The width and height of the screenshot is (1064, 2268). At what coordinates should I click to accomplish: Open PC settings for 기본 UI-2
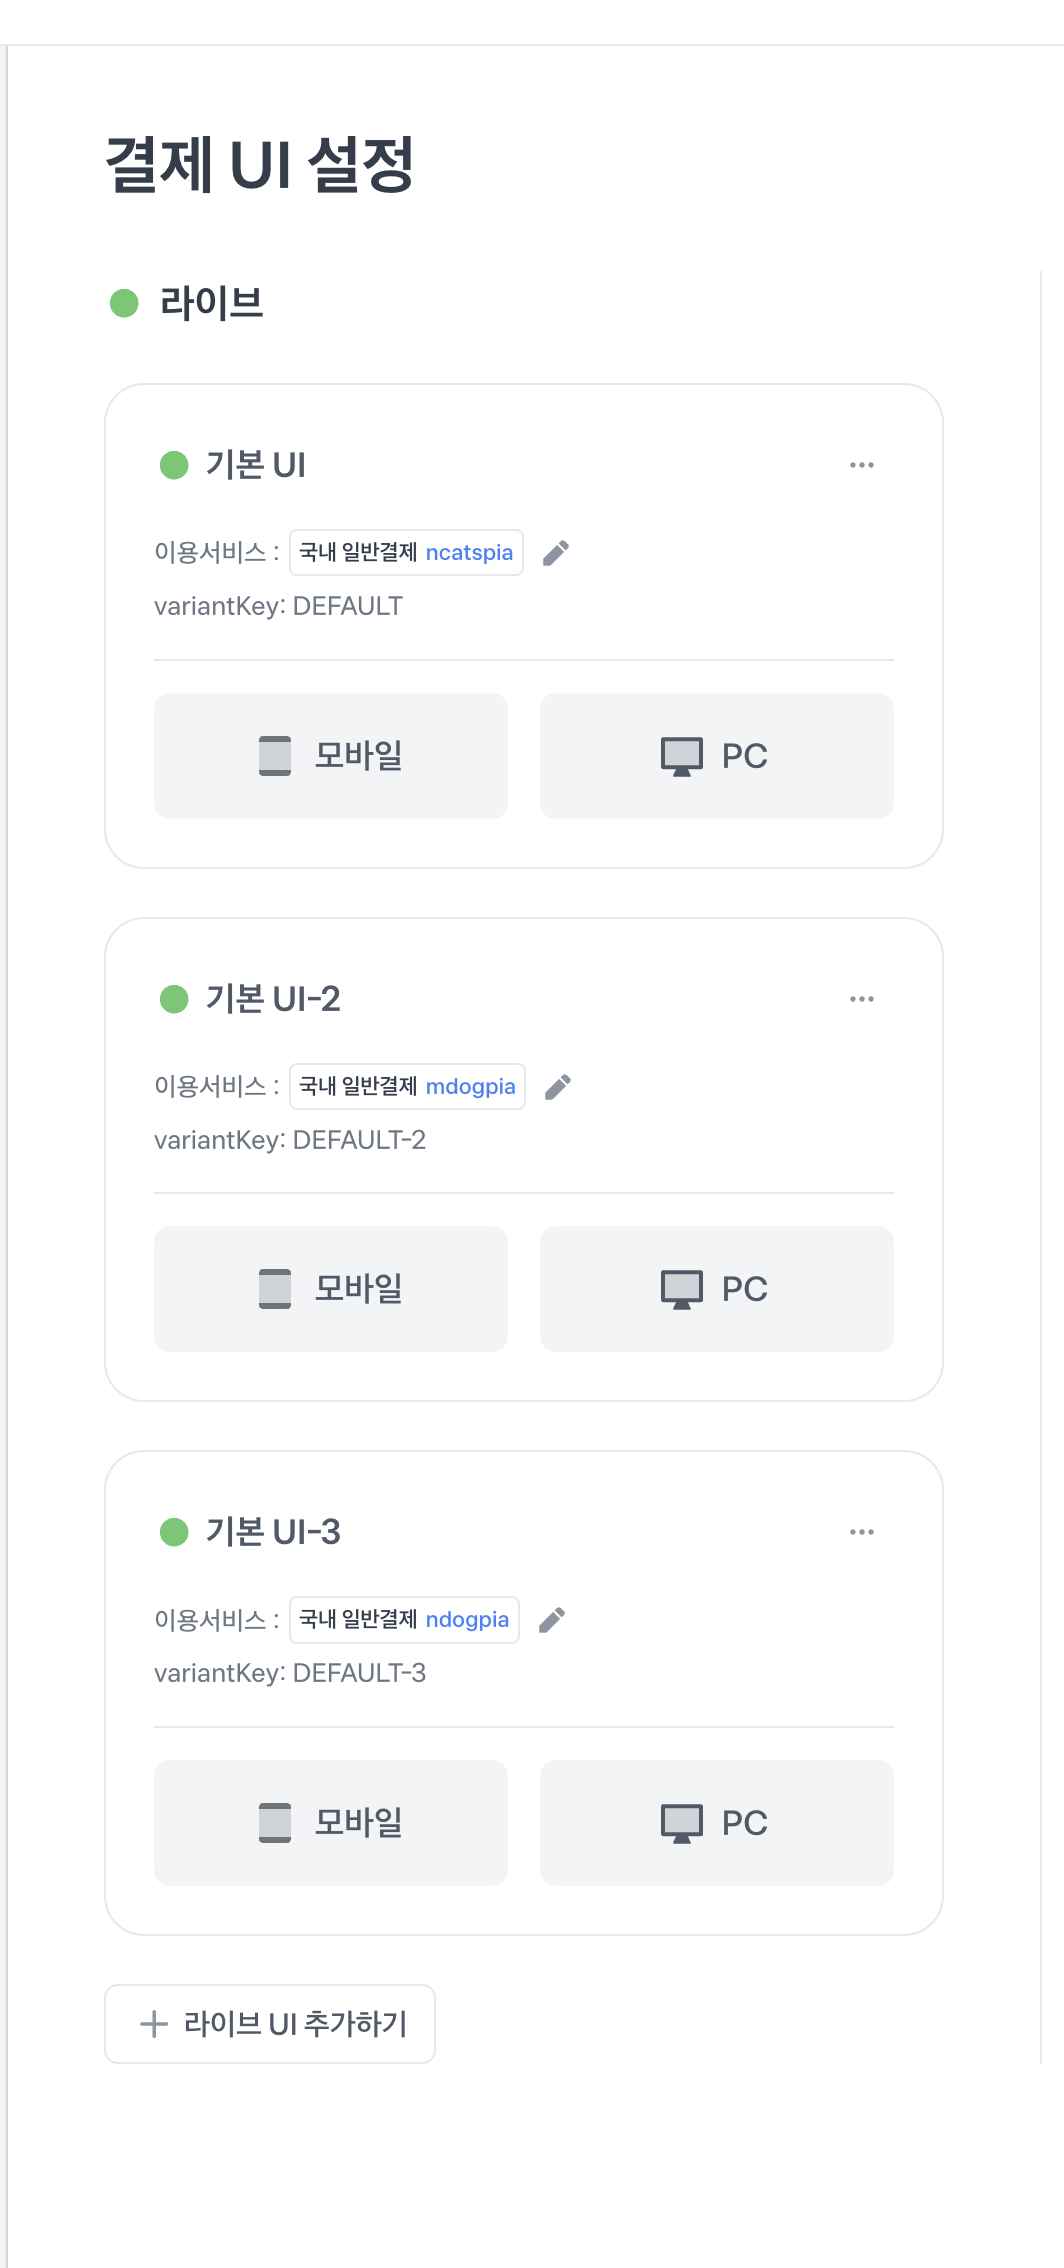tap(717, 1289)
